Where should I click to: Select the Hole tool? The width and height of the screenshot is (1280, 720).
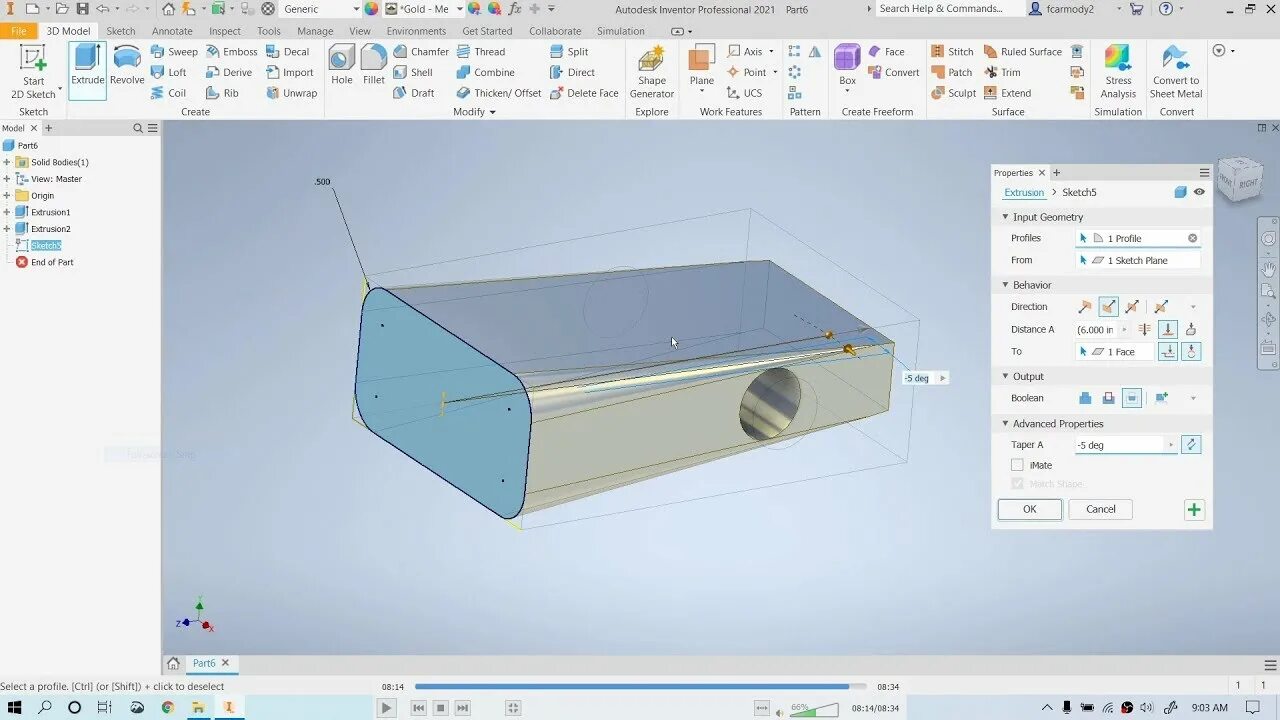[341, 66]
